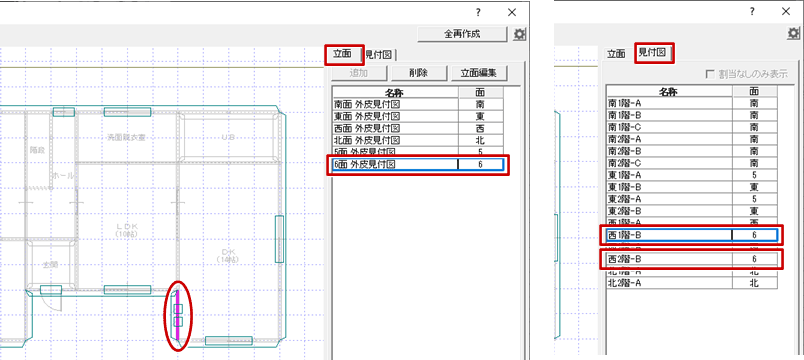804x360 pixels.
Task: Select the 南面 外皮見付図 row
Action: (418, 104)
